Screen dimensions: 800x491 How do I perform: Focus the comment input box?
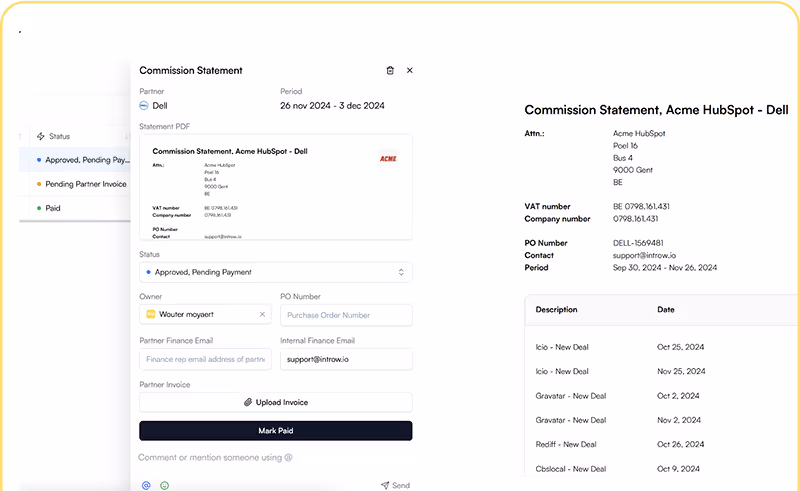276,457
